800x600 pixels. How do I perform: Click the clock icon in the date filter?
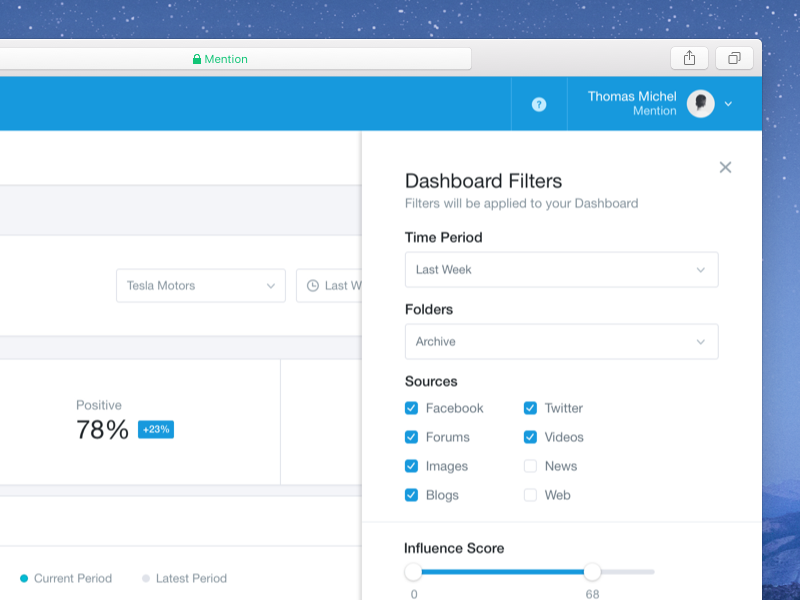pos(312,285)
